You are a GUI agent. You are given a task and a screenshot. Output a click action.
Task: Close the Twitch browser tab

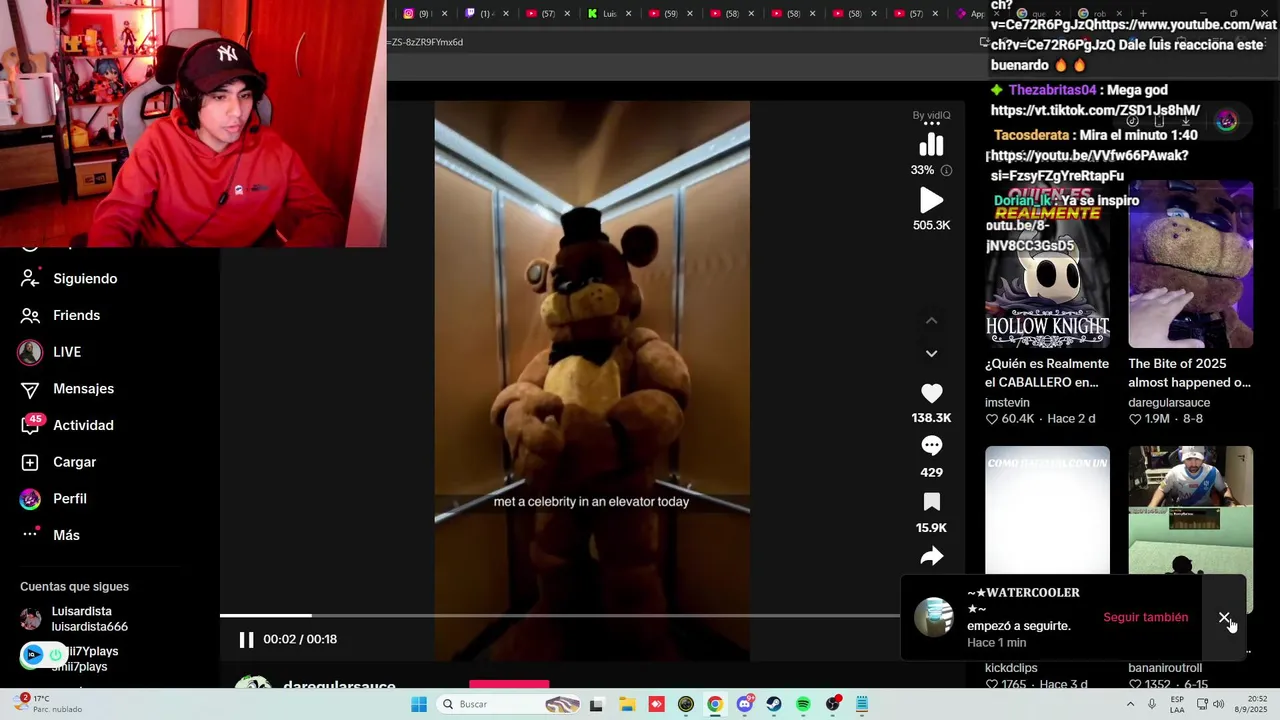[x=507, y=14]
